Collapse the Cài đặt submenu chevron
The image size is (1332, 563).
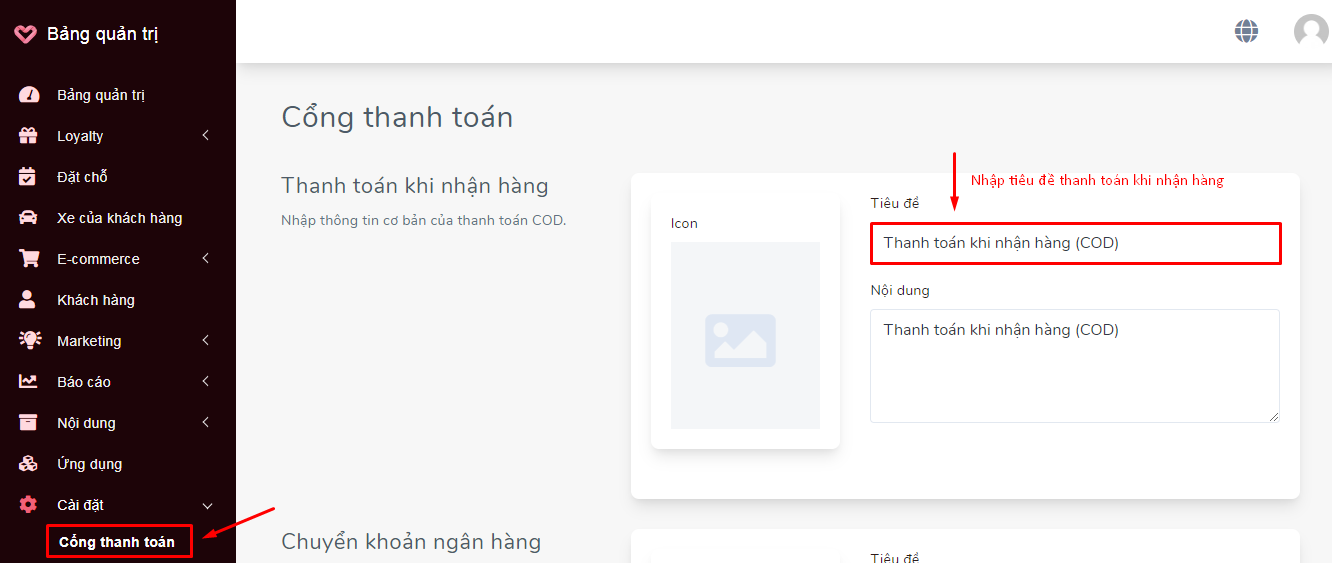(207, 505)
